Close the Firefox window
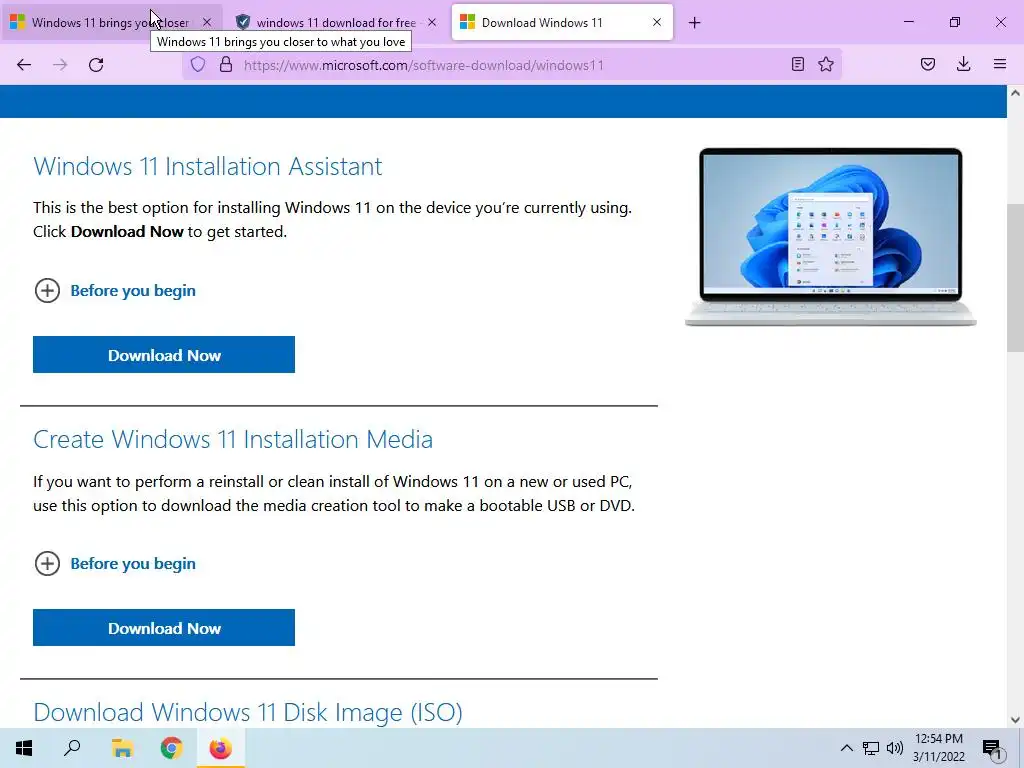Image resolution: width=1024 pixels, height=768 pixels. [x=1000, y=22]
